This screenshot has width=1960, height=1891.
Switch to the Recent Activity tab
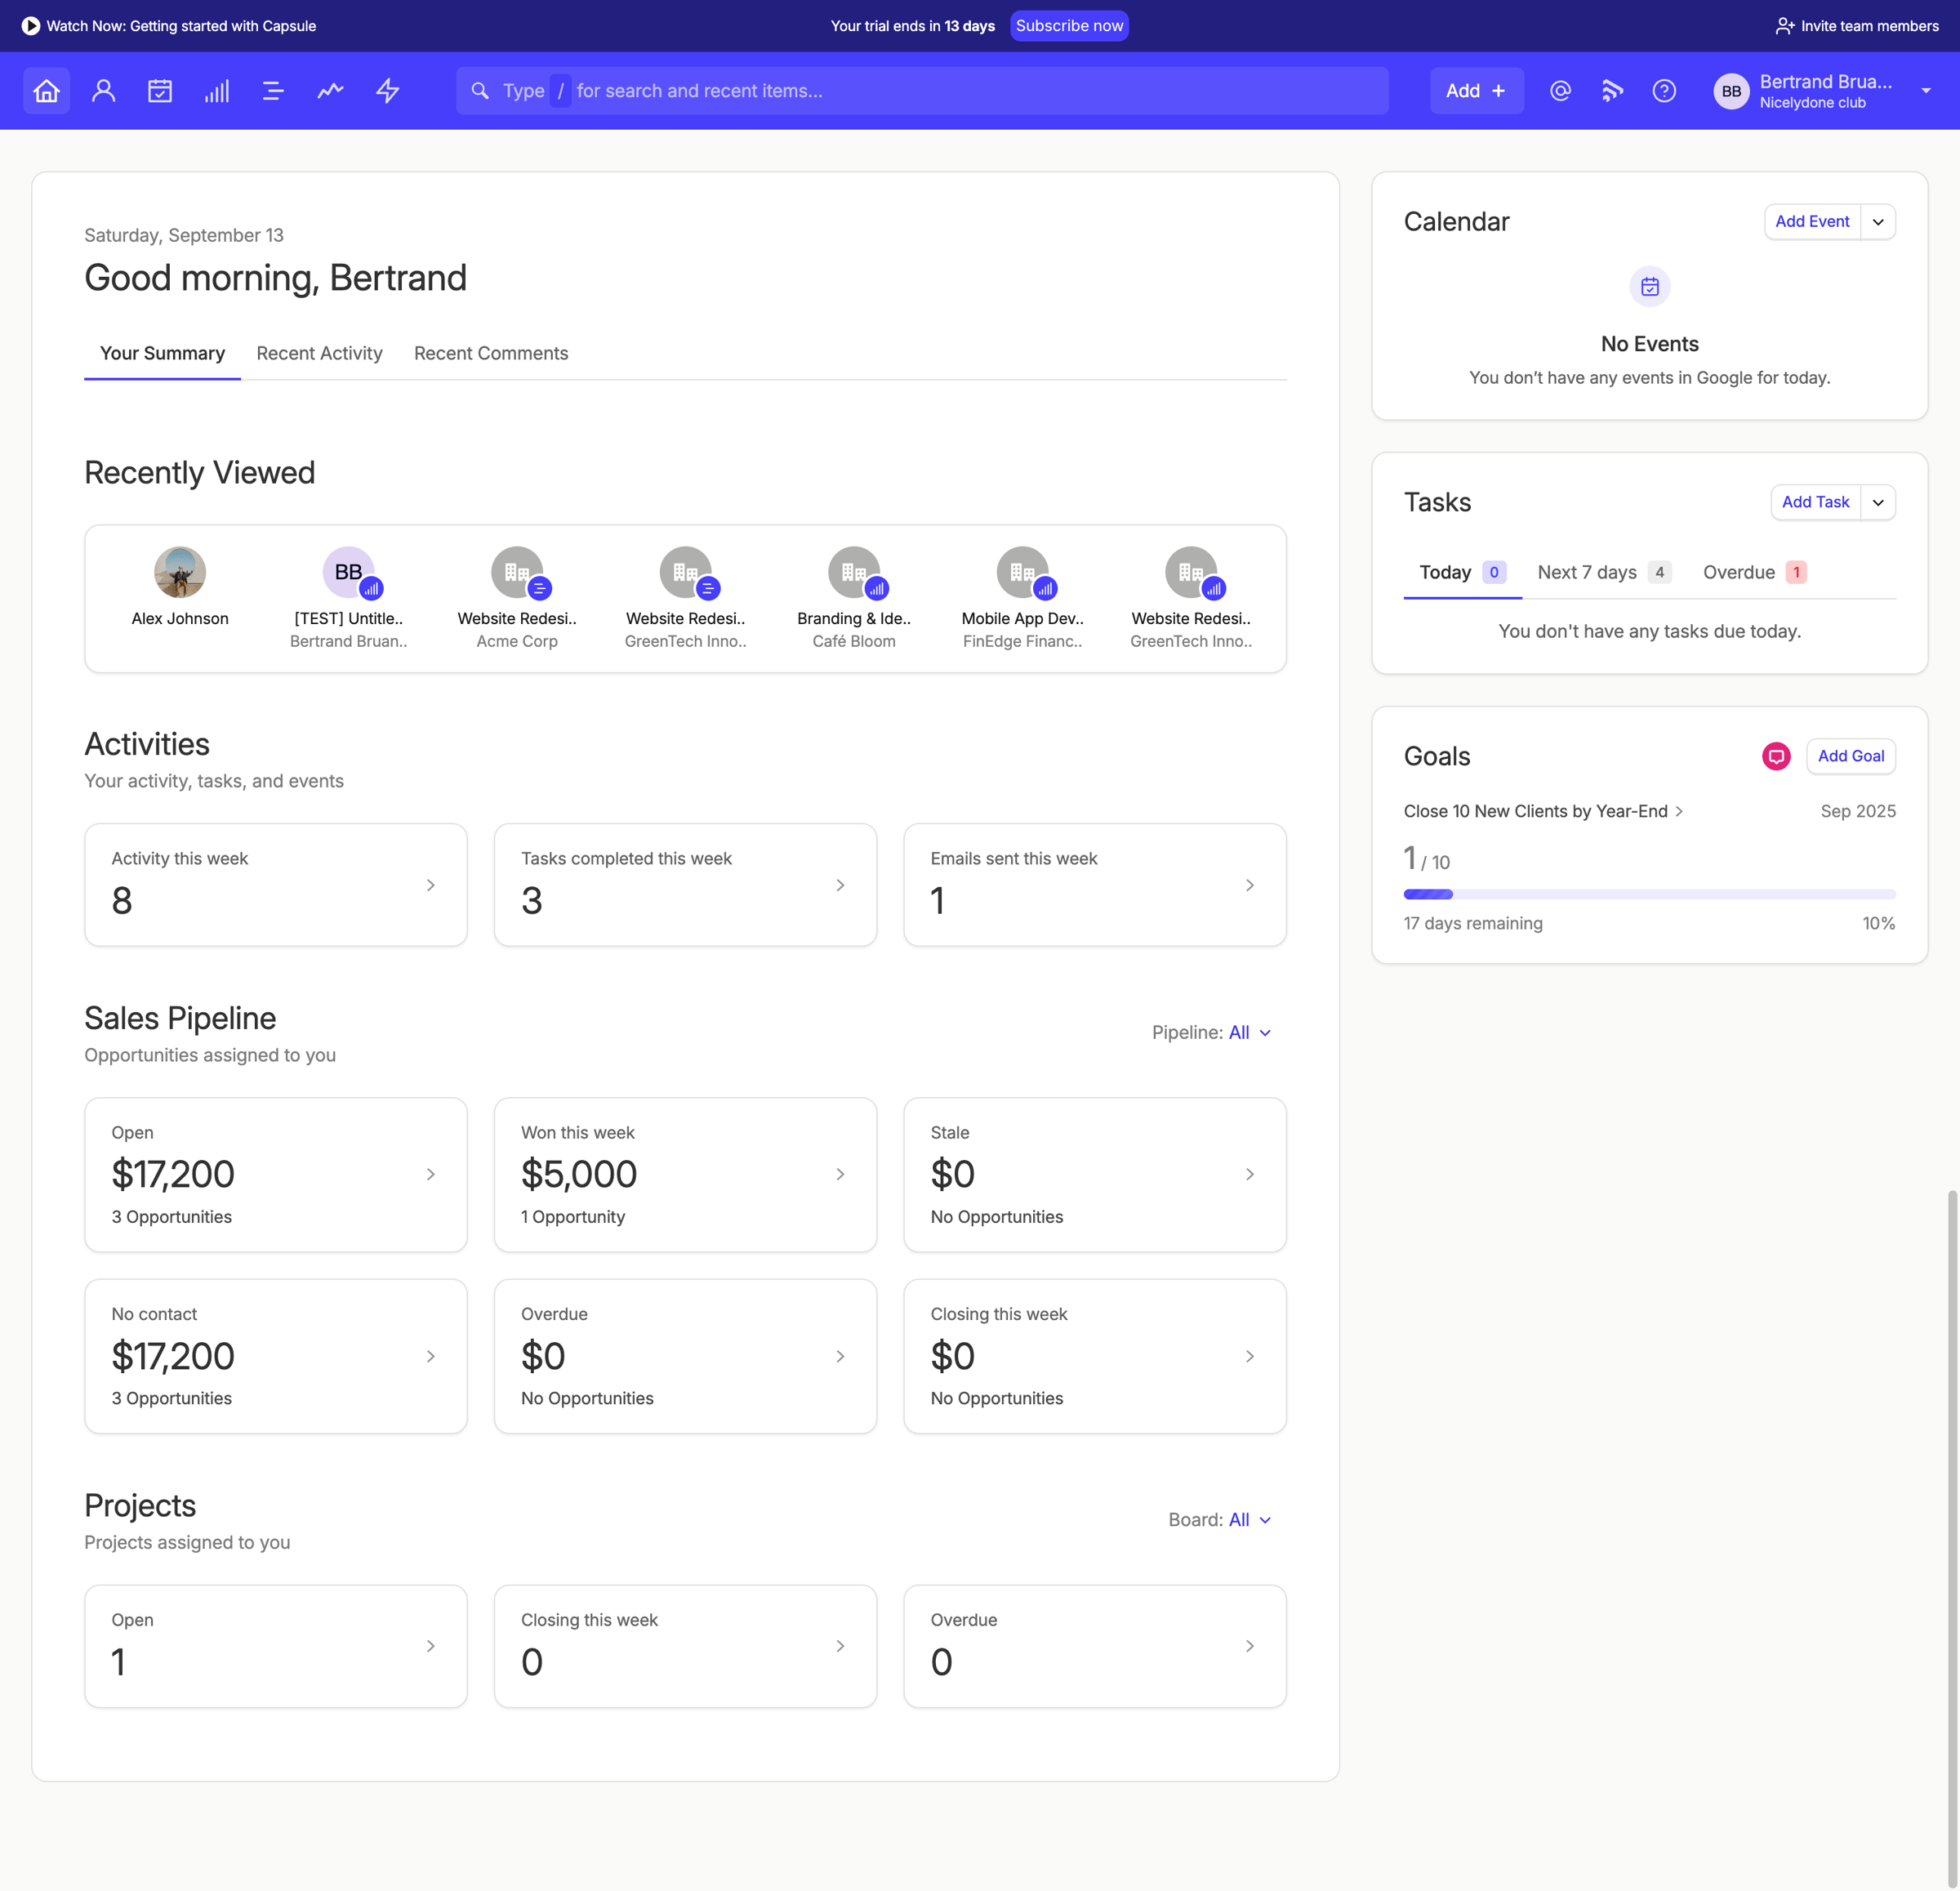point(319,353)
